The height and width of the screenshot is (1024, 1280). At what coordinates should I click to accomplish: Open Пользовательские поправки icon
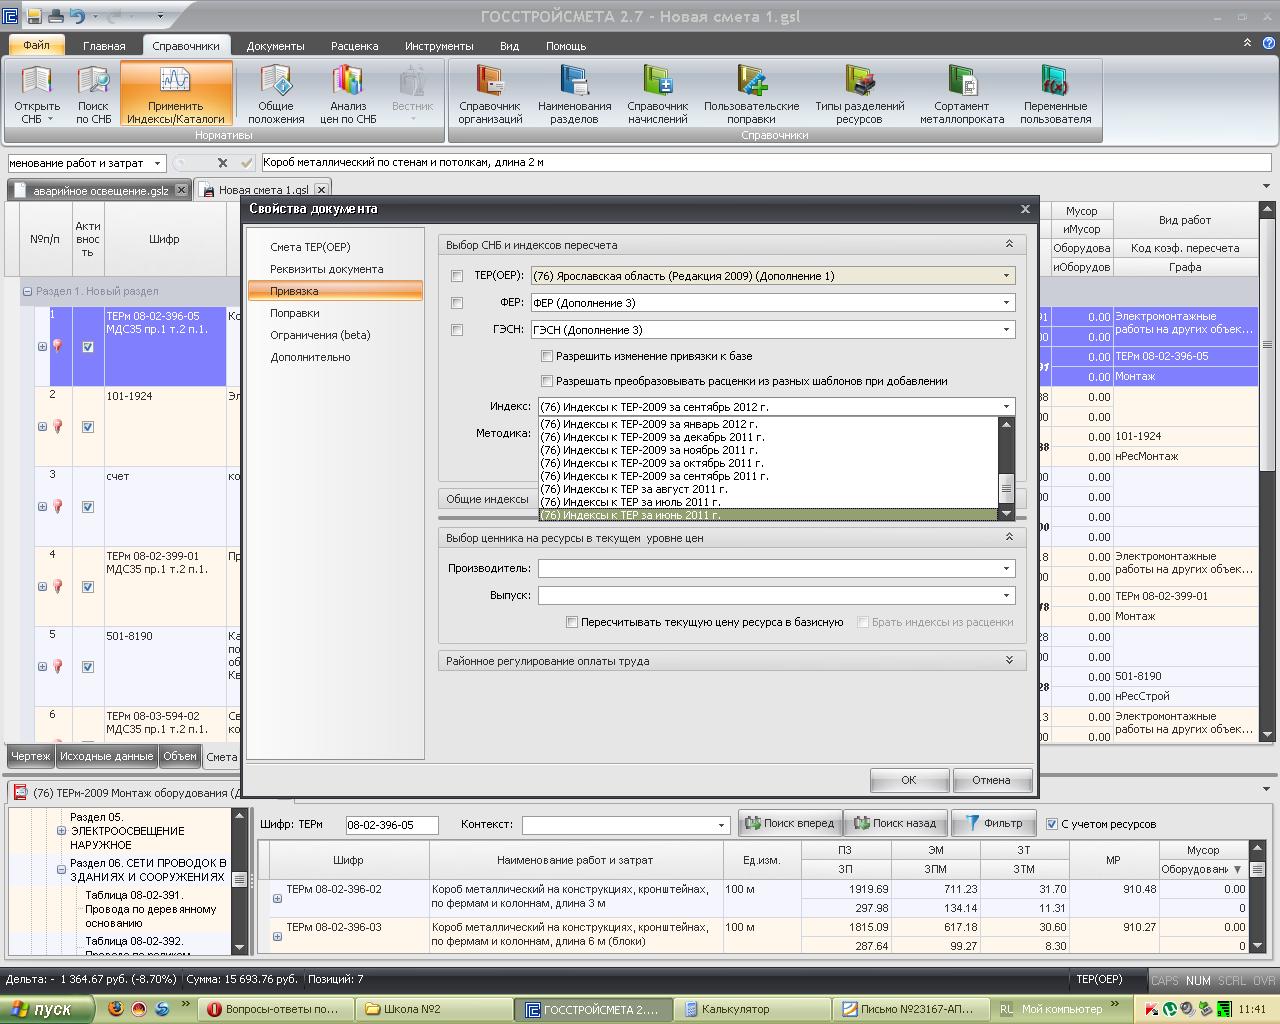(x=751, y=95)
